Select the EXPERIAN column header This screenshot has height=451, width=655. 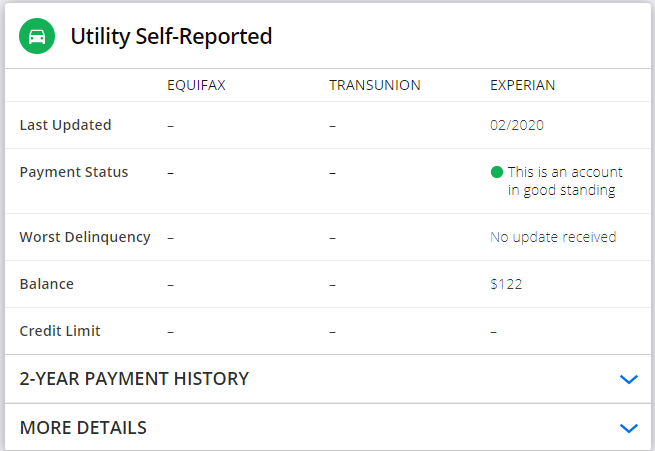(523, 85)
